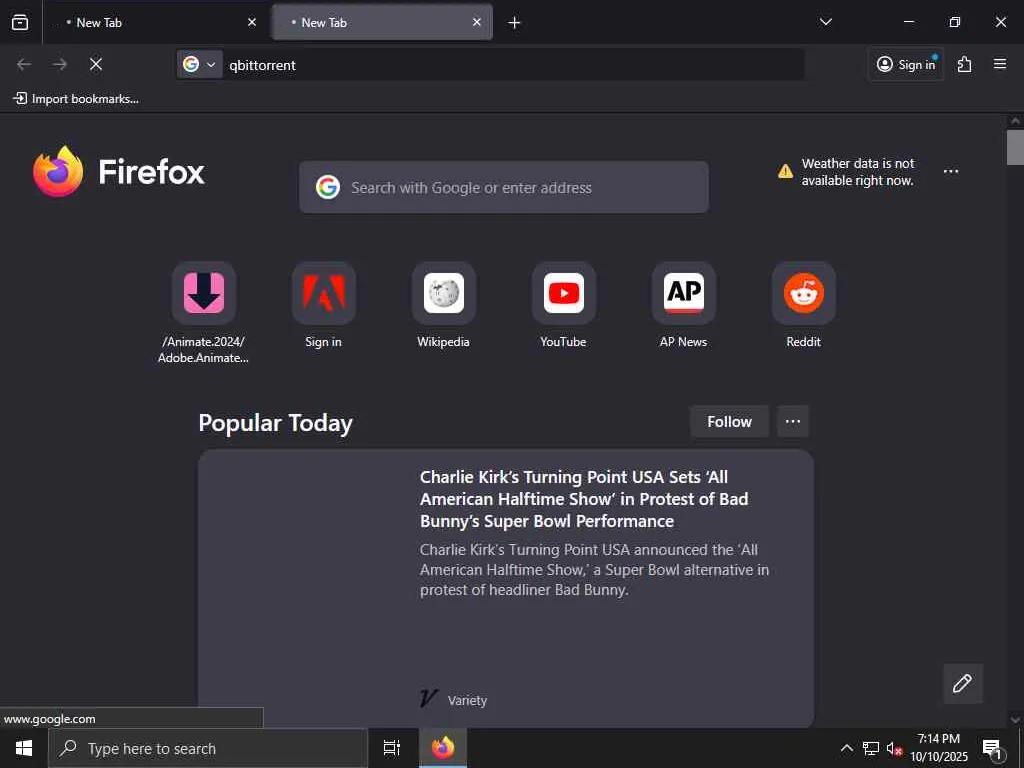Expand the list all tabs chevron
1024x768 pixels.
pyautogui.click(x=825, y=22)
